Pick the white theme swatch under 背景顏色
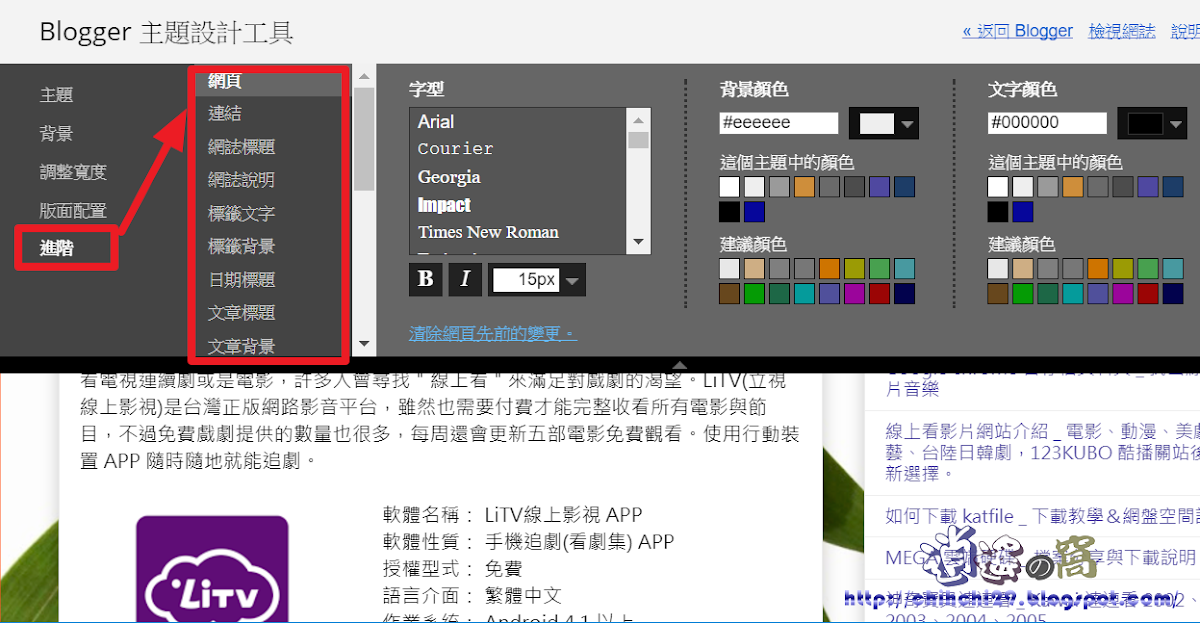This screenshot has height=623, width=1200. pos(729,187)
